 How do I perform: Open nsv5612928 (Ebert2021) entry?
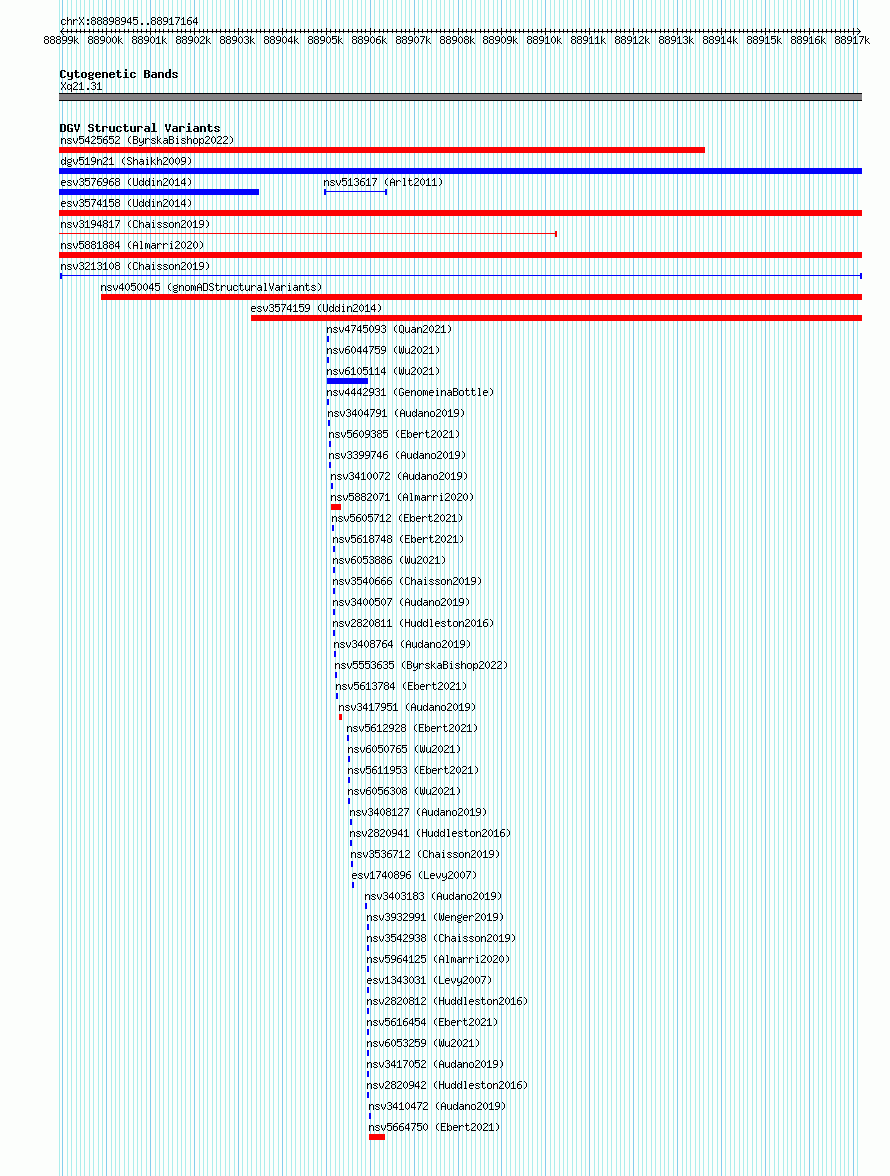(x=412, y=728)
